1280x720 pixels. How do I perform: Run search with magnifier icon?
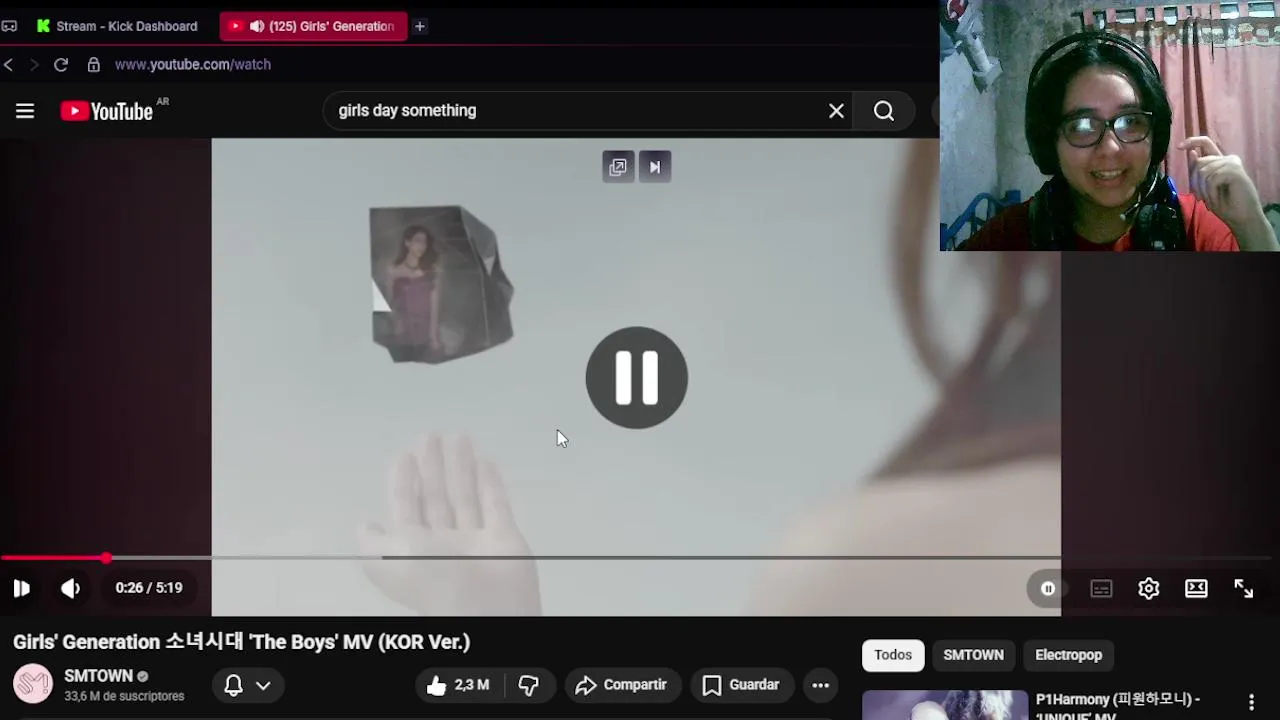(x=884, y=111)
